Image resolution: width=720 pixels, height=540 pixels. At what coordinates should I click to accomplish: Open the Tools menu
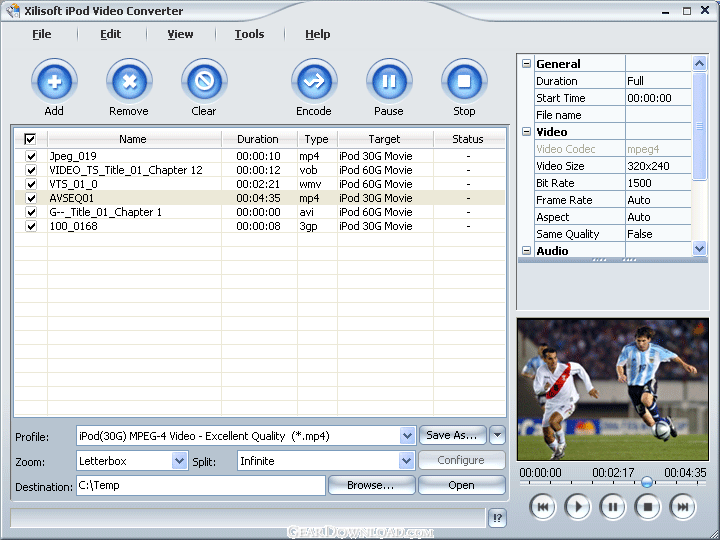point(249,34)
